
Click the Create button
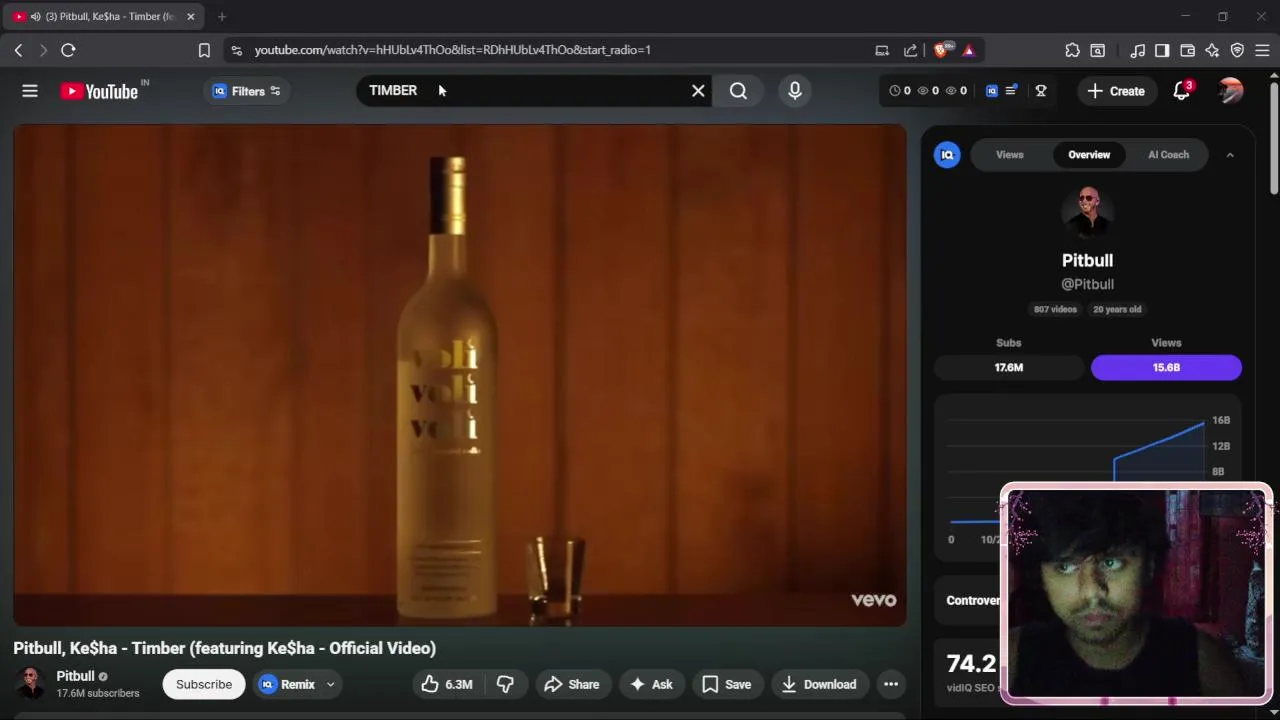pos(1116,91)
